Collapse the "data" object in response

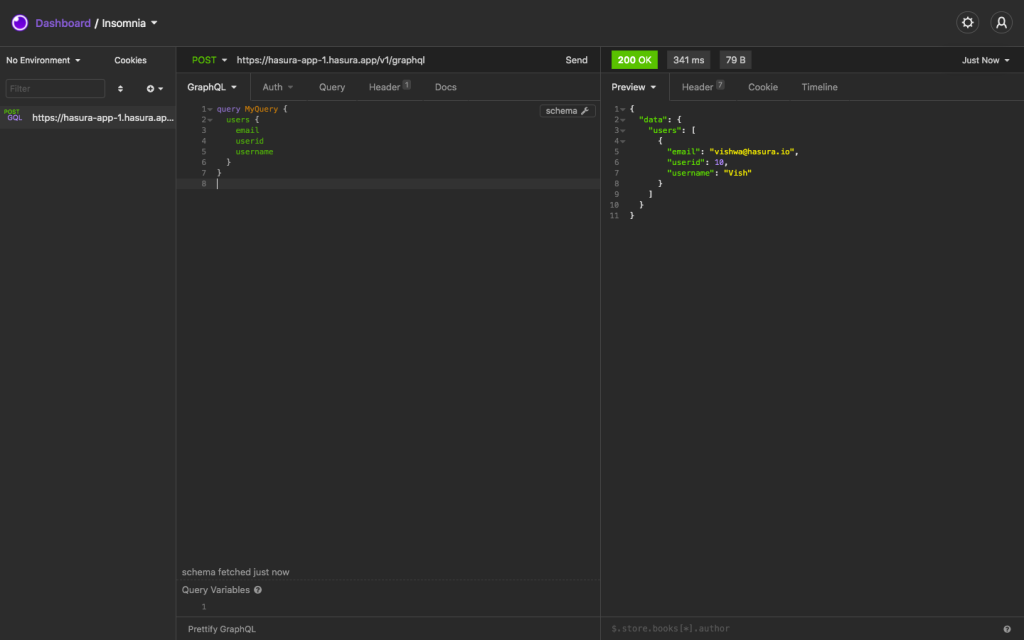pos(623,120)
